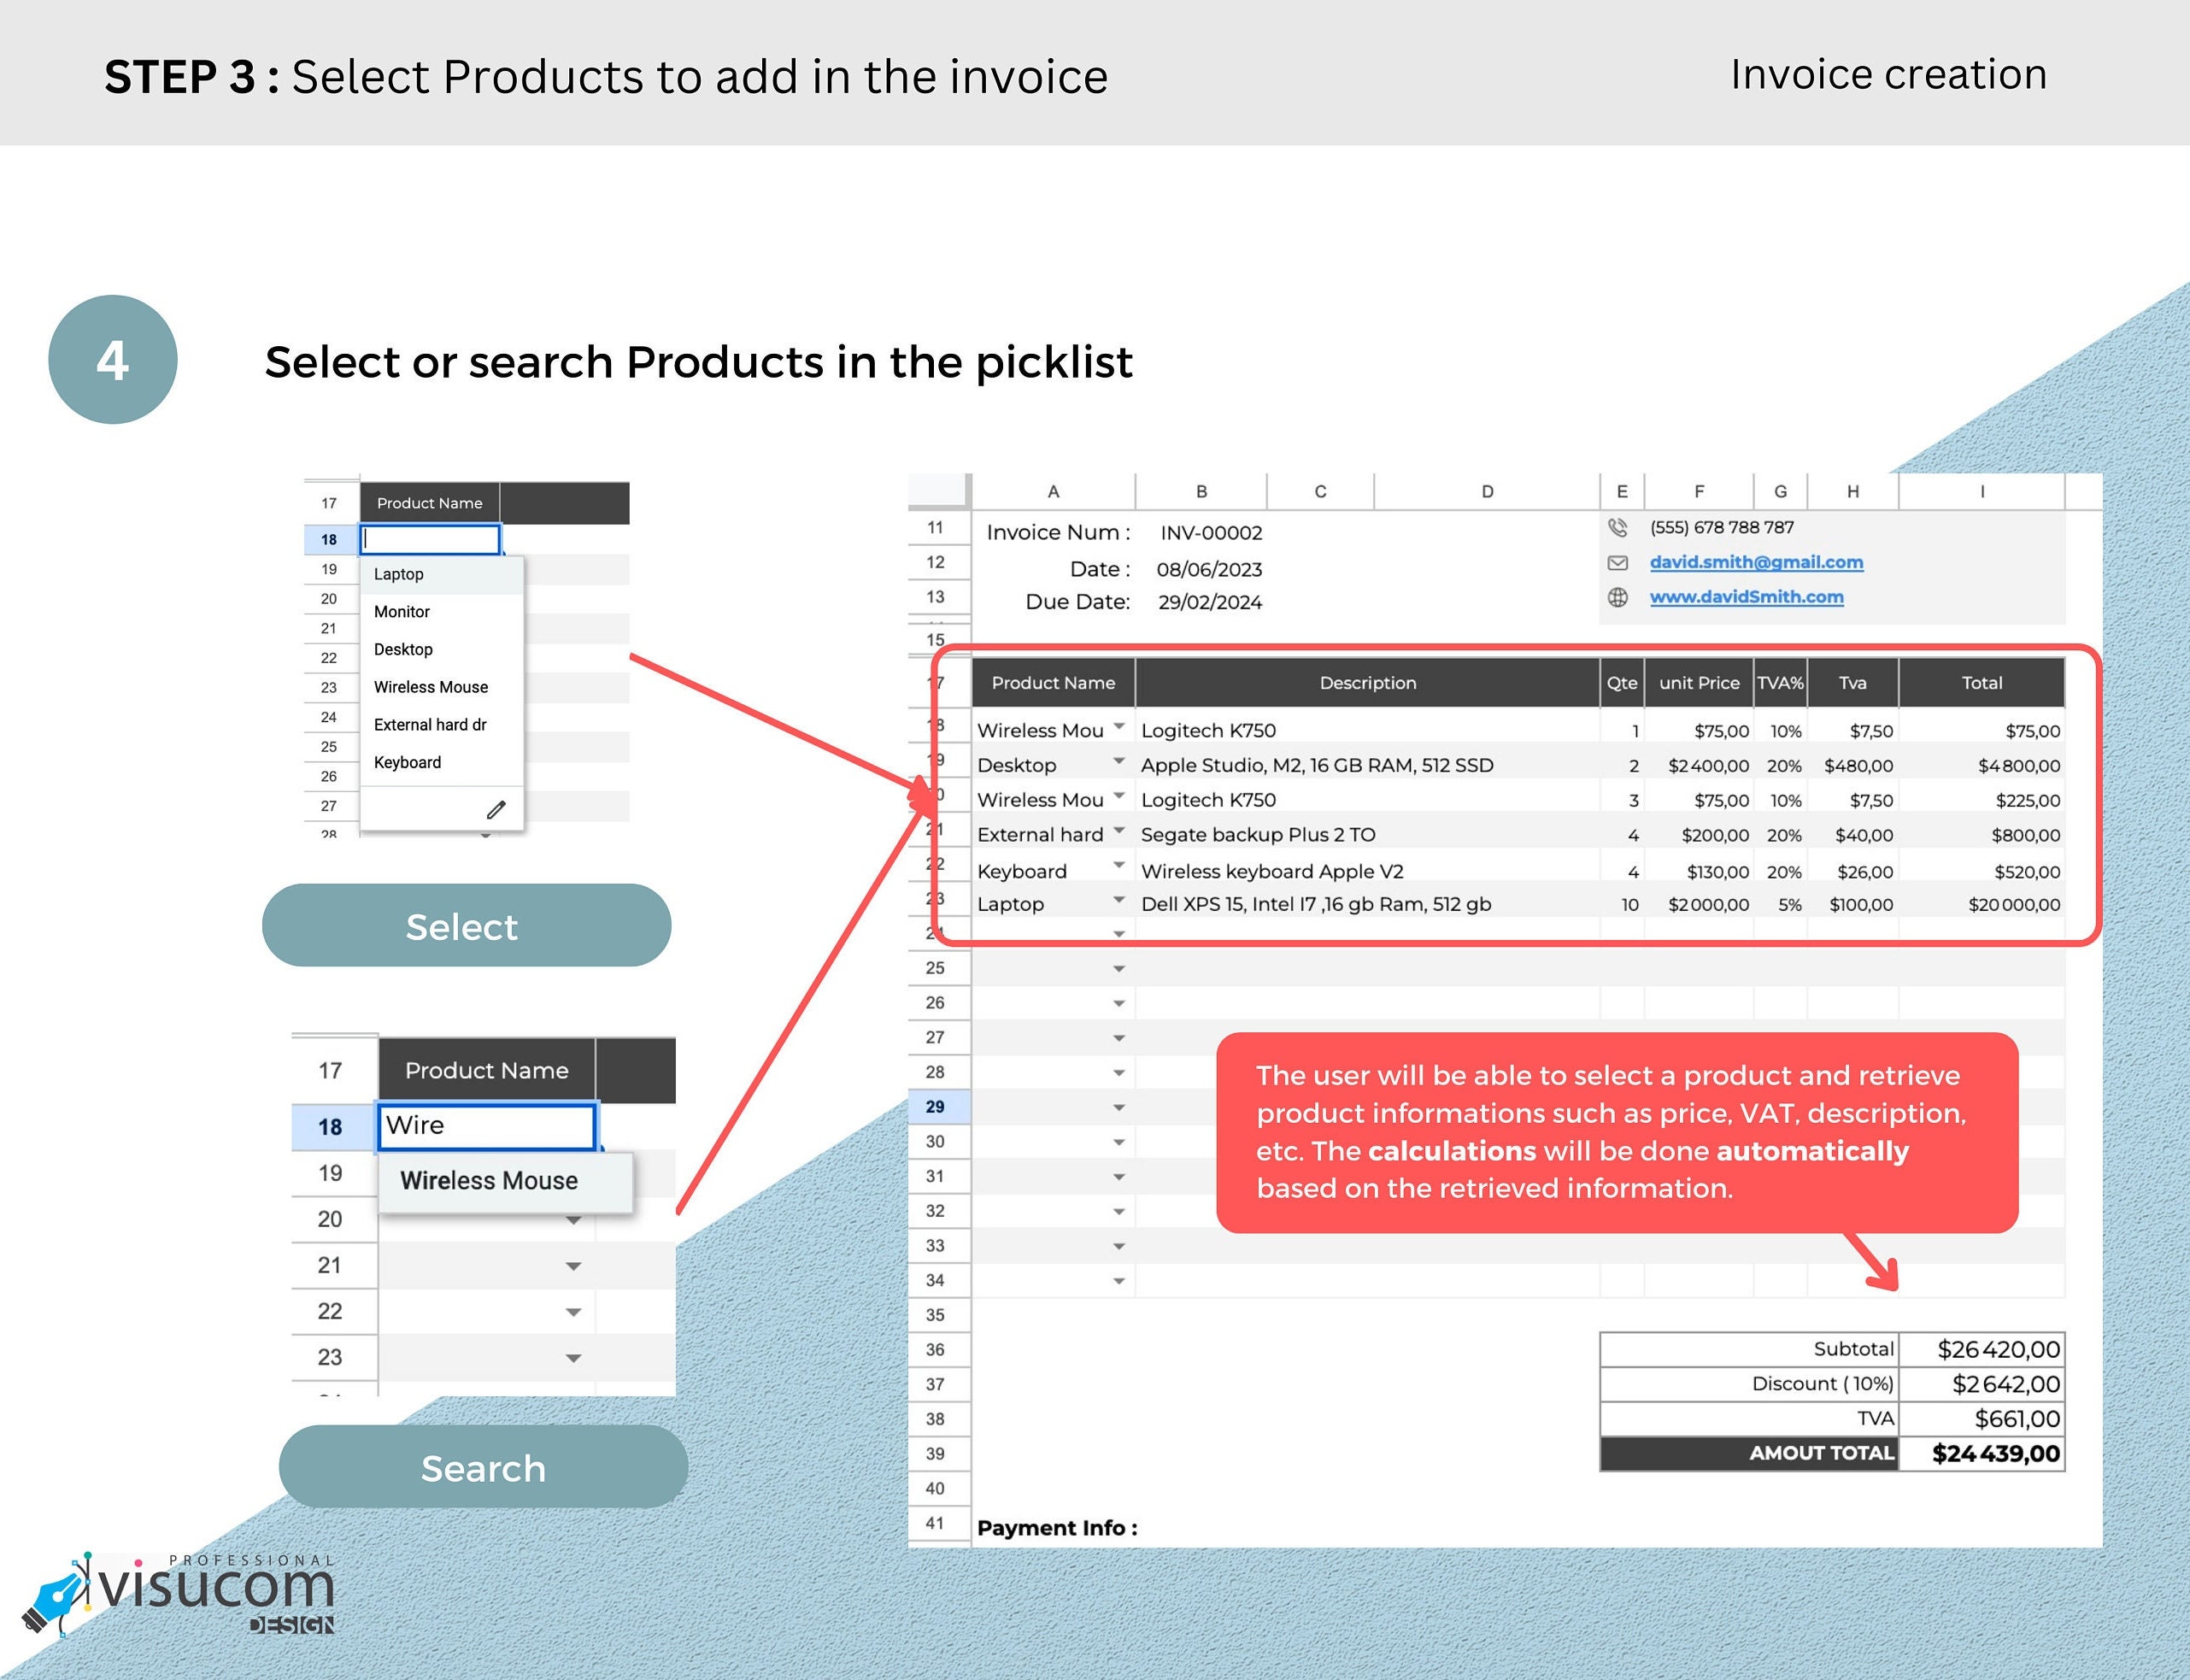Open the david.smith@gmail.com email link
Viewport: 2190px width, 1680px height.
(x=1755, y=562)
